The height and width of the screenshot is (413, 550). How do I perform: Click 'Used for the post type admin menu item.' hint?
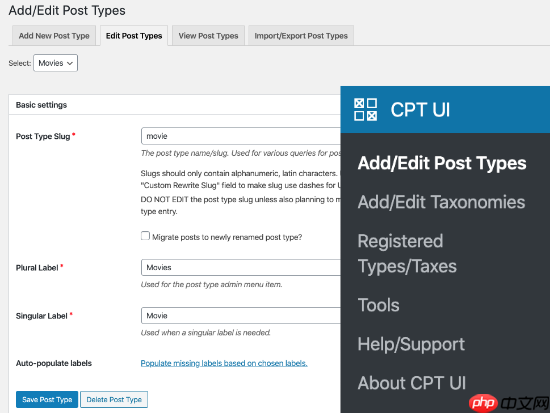[212, 285]
